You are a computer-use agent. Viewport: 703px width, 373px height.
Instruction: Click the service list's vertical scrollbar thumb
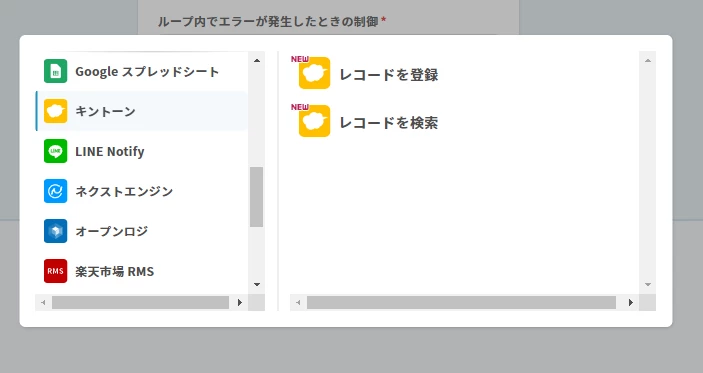point(256,197)
